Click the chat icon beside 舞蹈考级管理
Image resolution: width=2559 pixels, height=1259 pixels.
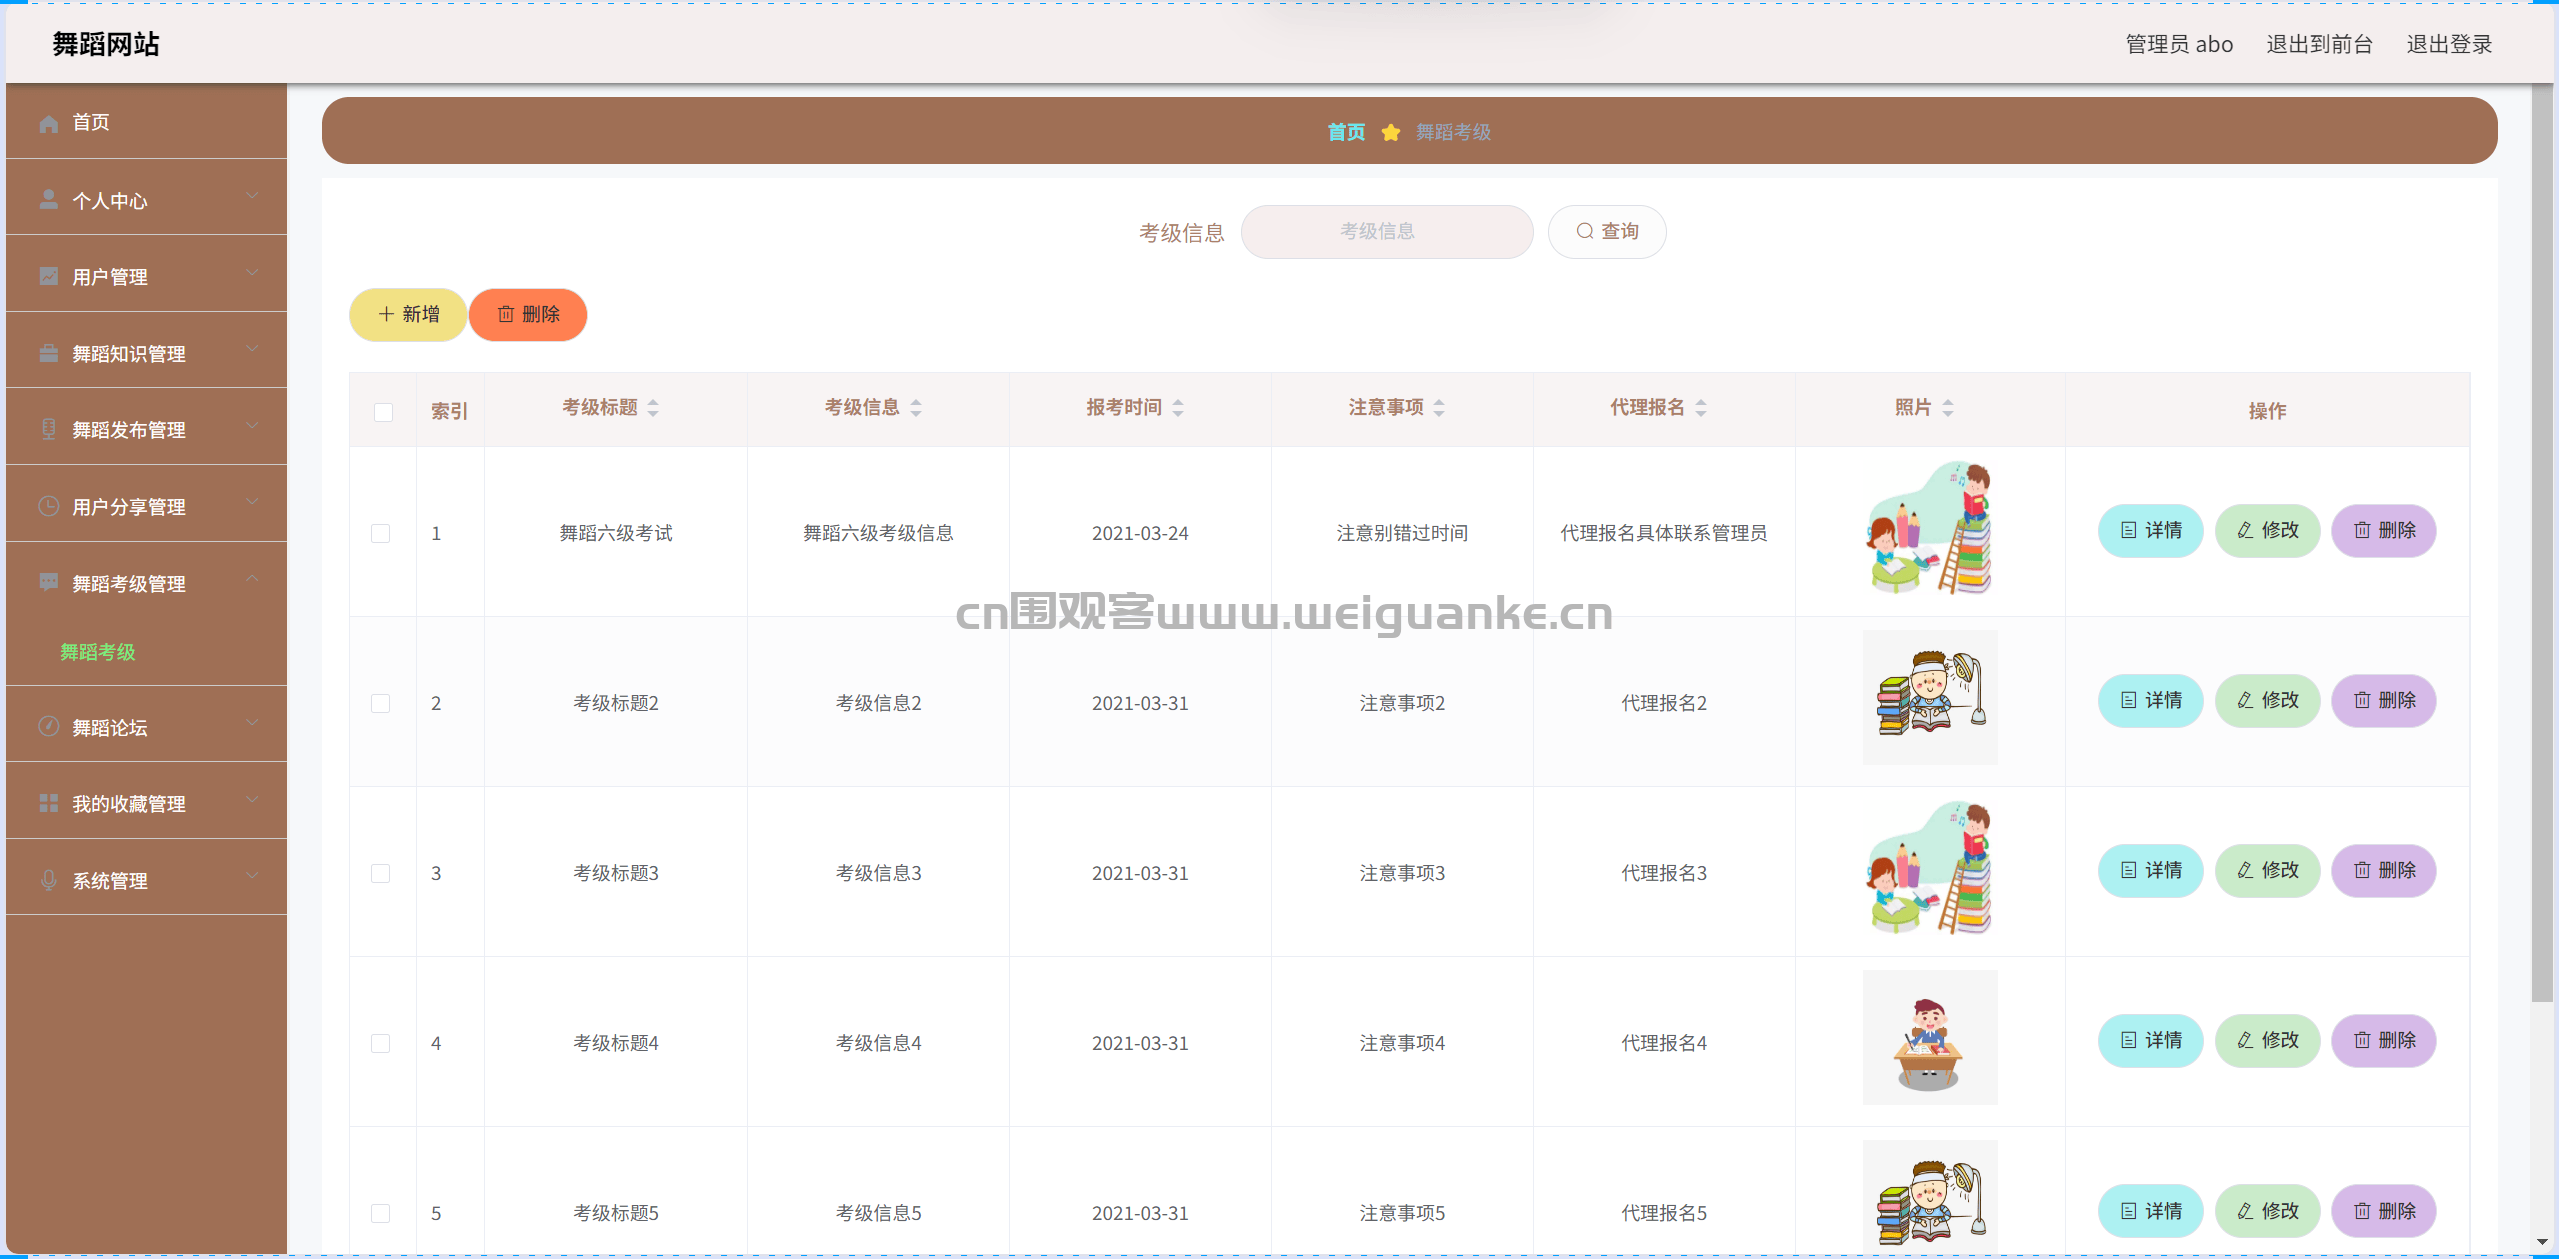48,583
